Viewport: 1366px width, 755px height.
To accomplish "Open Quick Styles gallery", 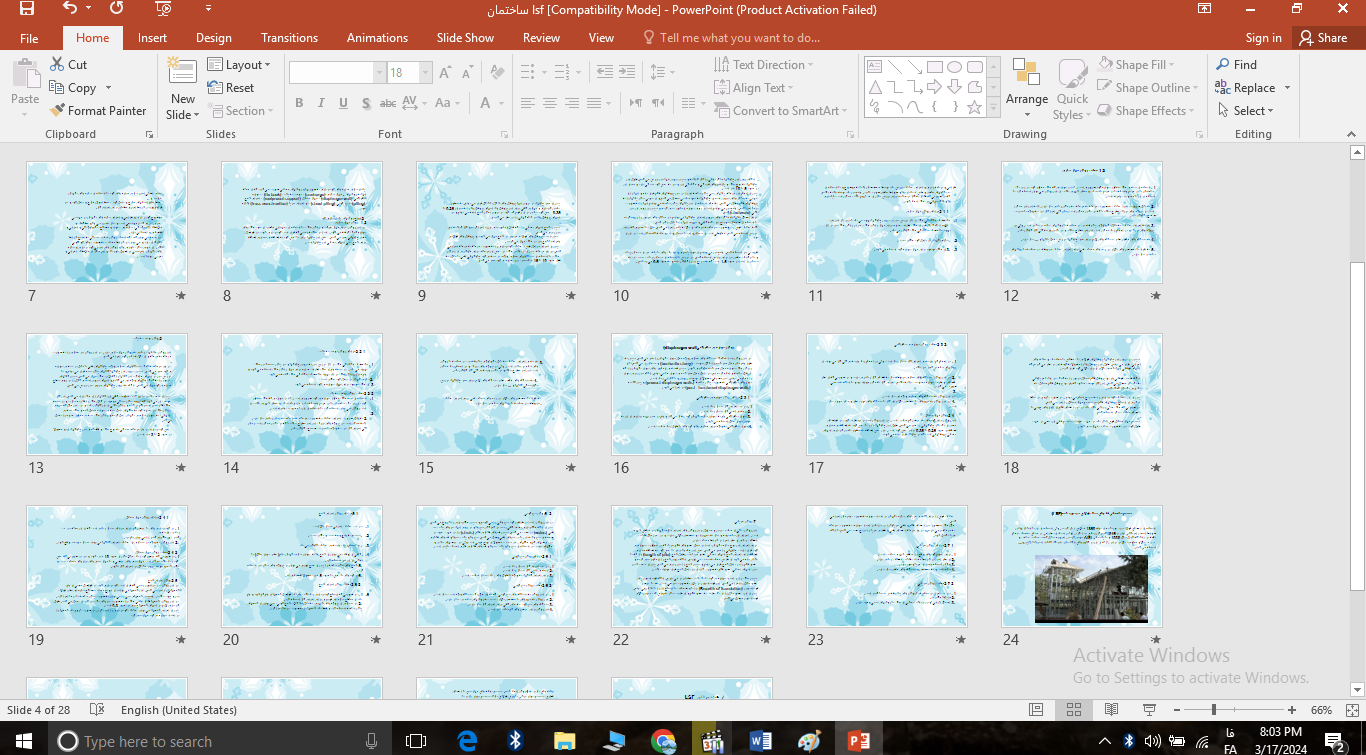I will click(1072, 89).
